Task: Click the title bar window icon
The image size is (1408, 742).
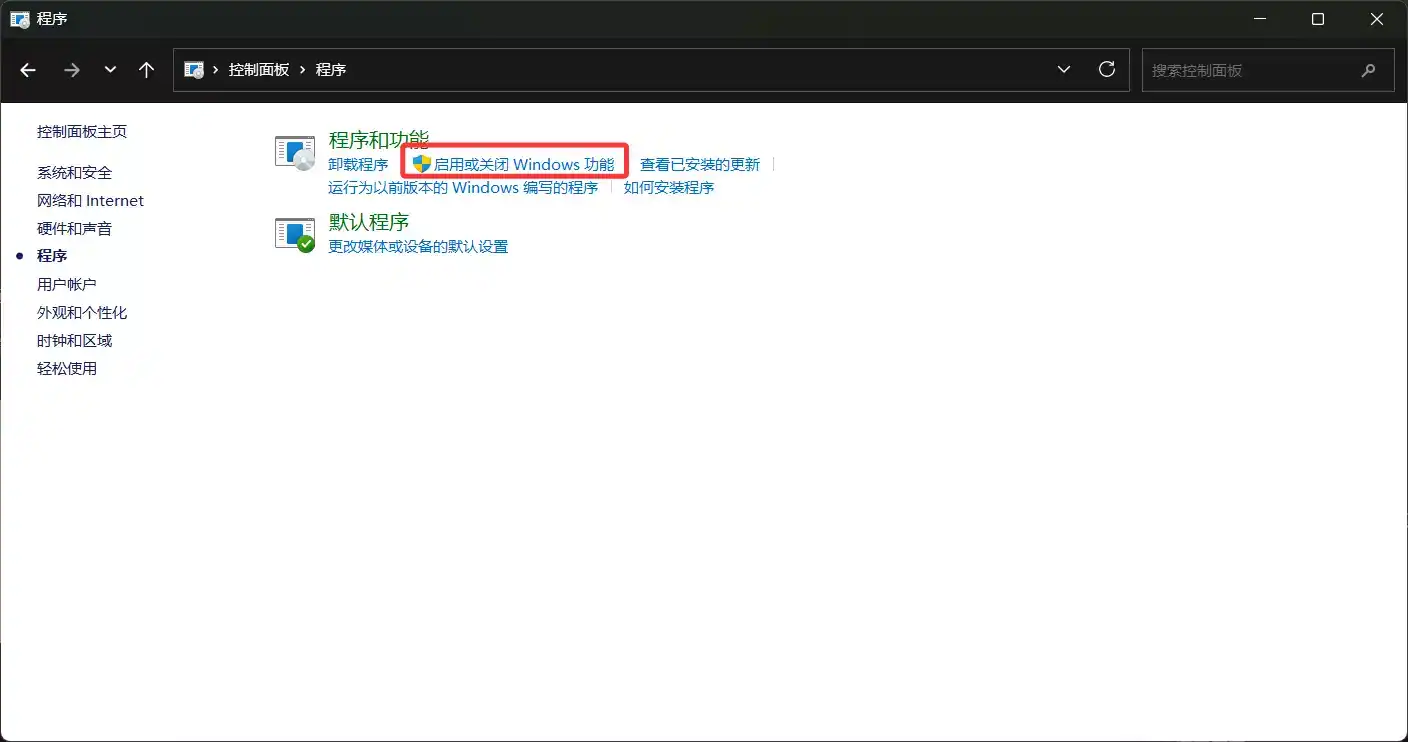Action: [x=19, y=19]
